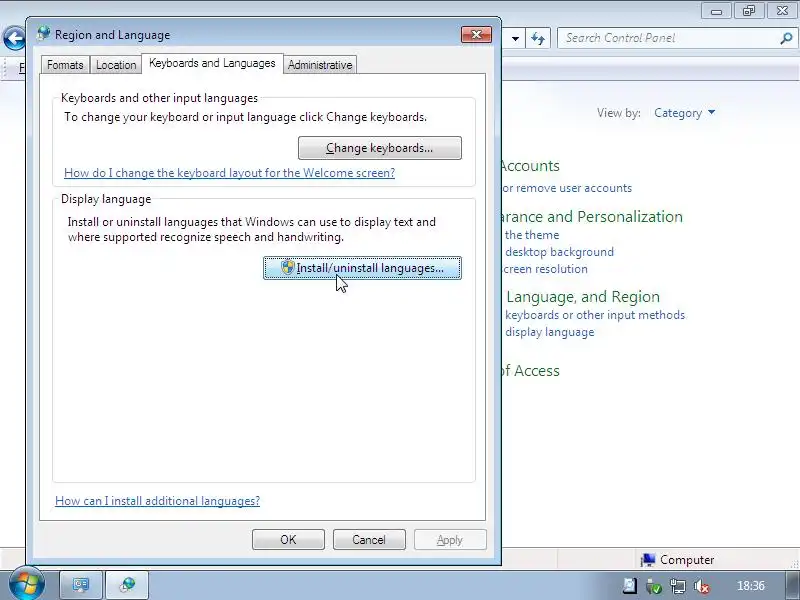800x600 pixels.
Task: Click change keyboards or other input methods link
Action: (595, 315)
